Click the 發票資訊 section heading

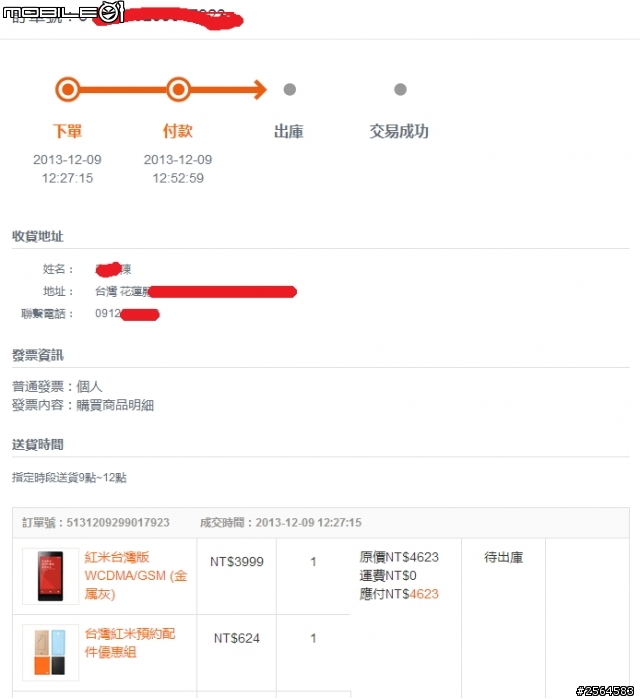pyautogui.click(x=37, y=355)
